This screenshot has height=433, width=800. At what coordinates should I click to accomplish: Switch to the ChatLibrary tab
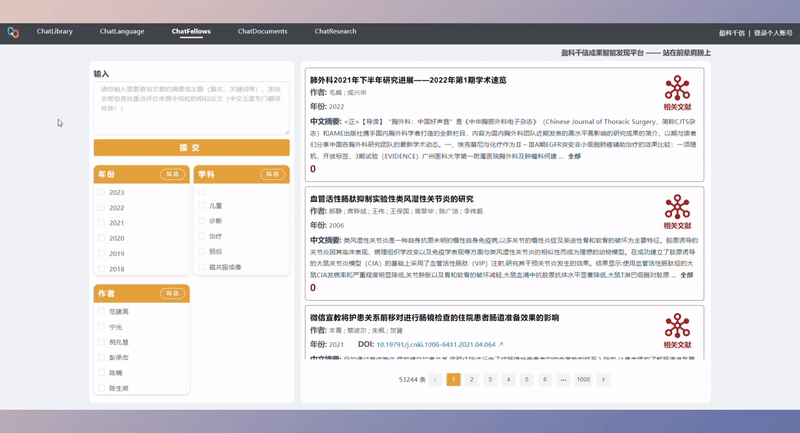pyautogui.click(x=55, y=32)
